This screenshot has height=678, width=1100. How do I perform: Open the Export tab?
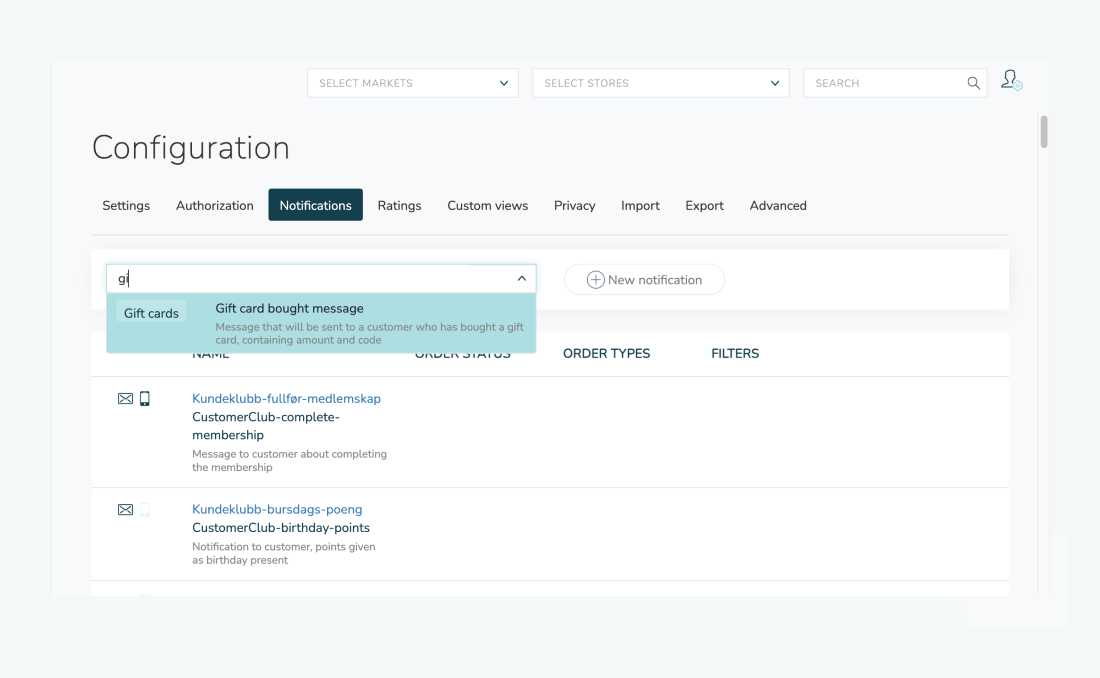pyautogui.click(x=704, y=206)
